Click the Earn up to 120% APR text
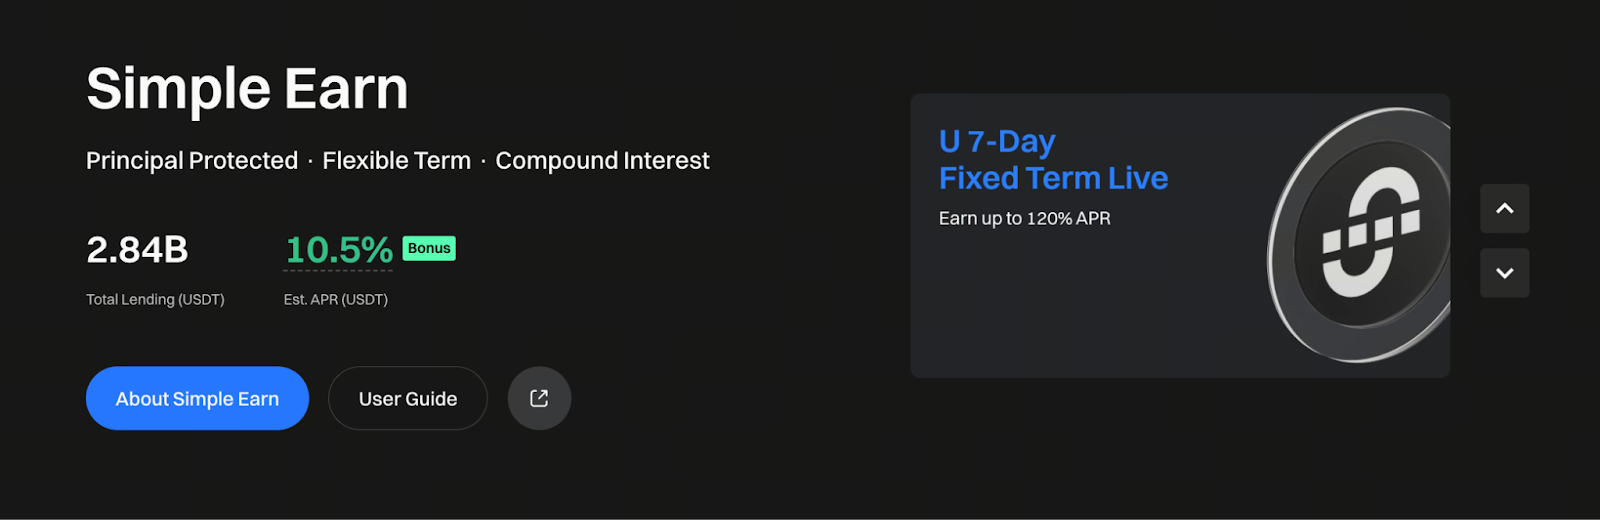The width and height of the screenshot is (1600, 520). (x=1024, y=218)
